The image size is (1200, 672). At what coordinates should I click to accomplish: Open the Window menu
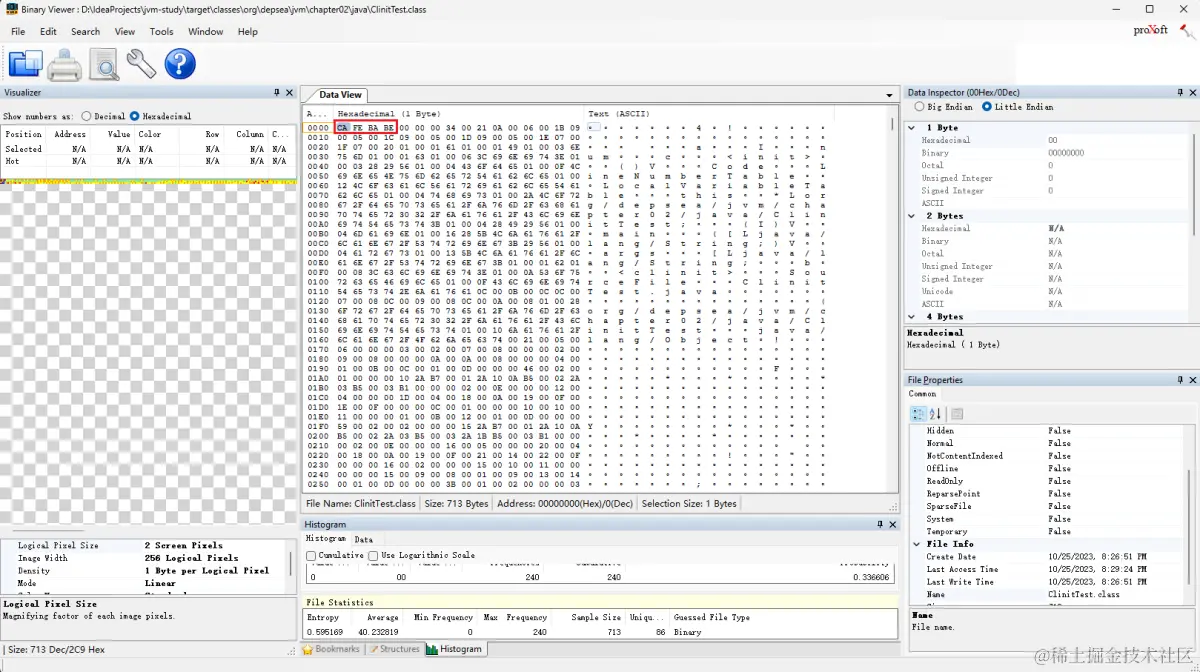[x=206, y=32]
